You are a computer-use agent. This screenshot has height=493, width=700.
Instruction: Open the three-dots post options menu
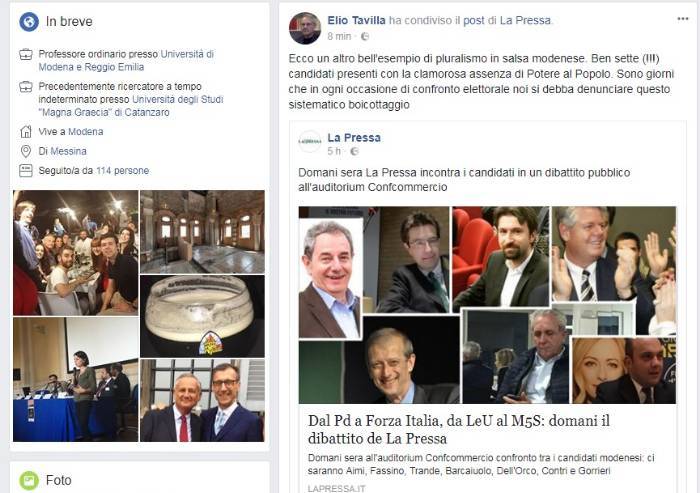683,19
